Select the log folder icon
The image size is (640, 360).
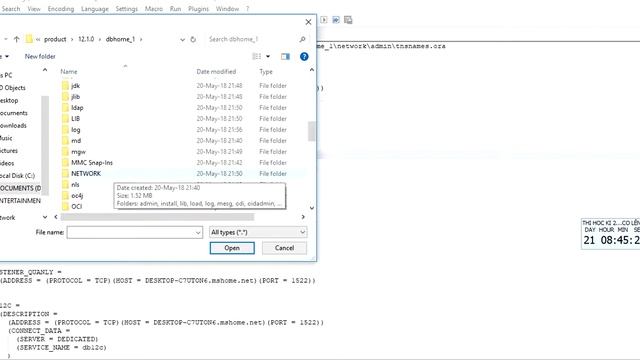click(x=65, y=130)
